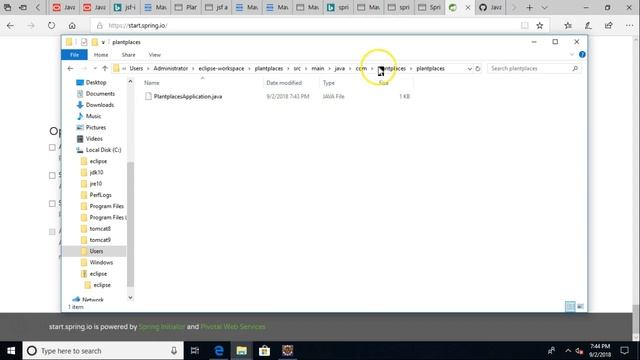
Task: Go back in the File Explorer window
Action: pyautogui.click(x=70, y=69)
